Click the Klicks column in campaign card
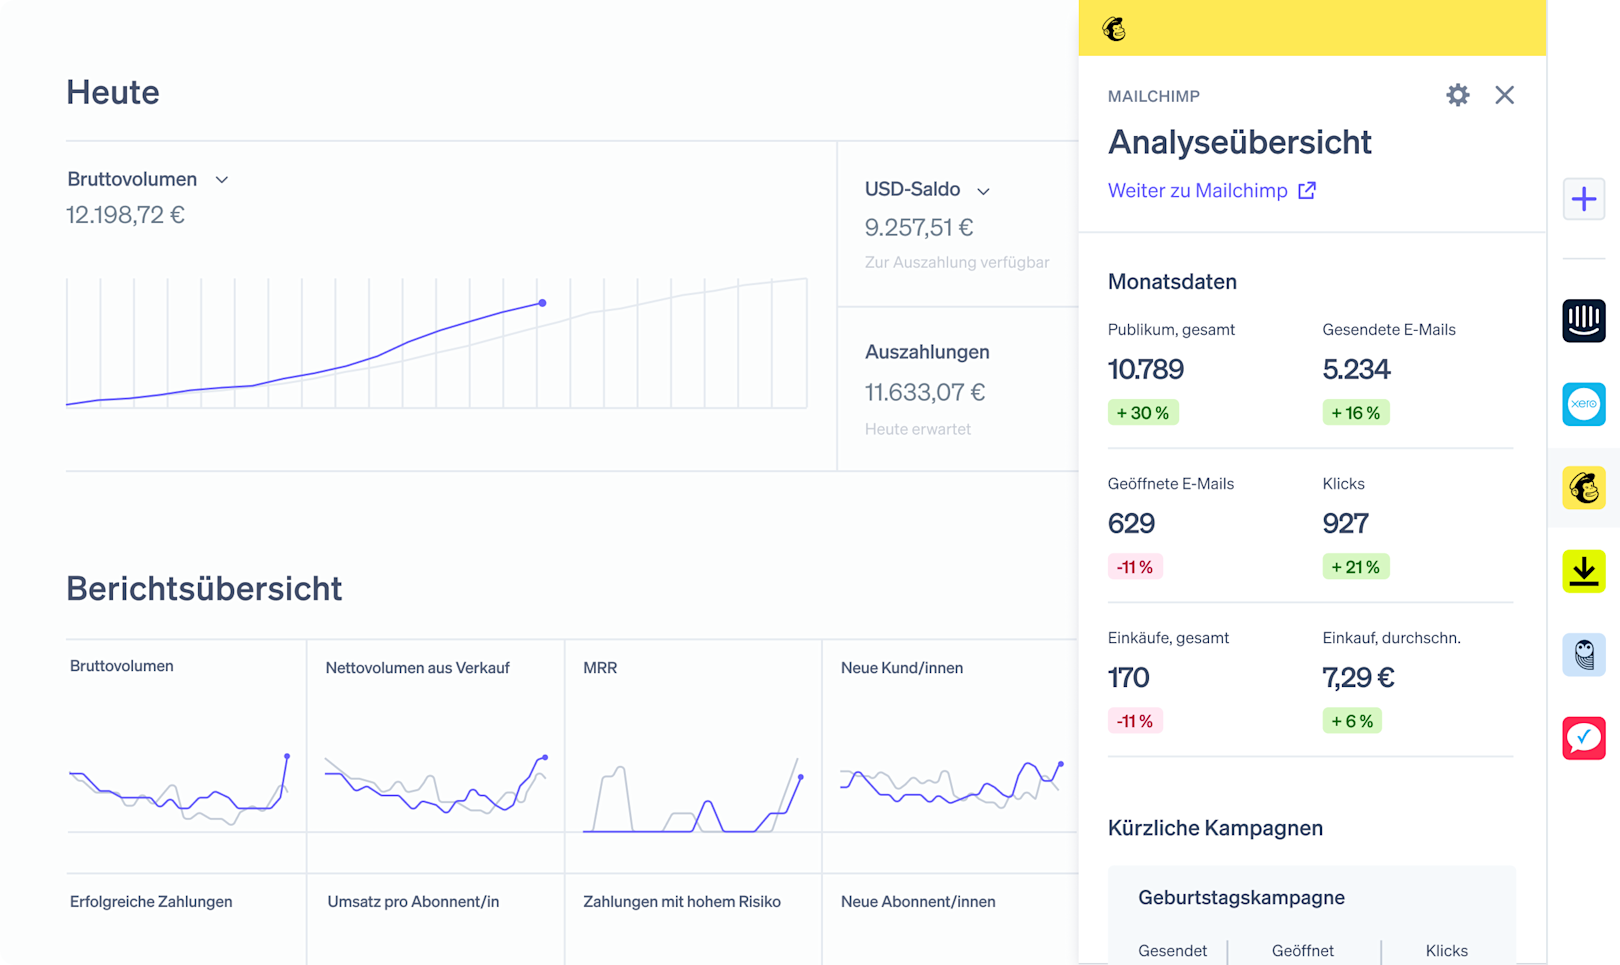 pyautogui.click(x=1446, y=951)
